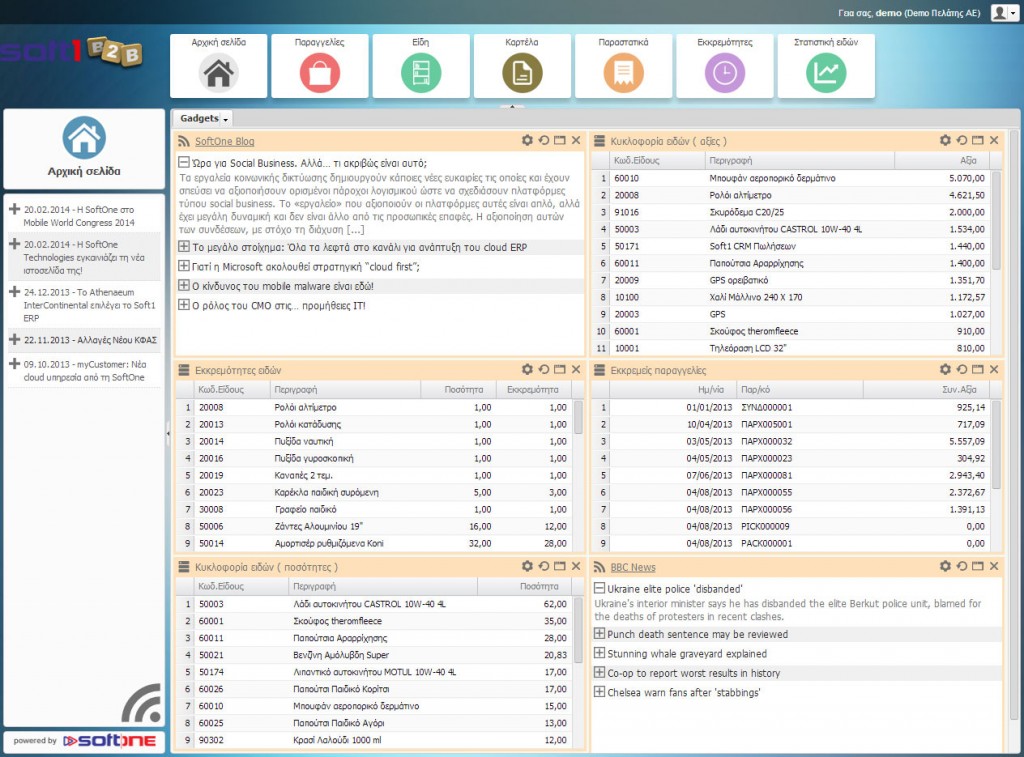Open the Αρχική σελίδα home tile
The height and width of the screenshot is (757, 1024).
tap(218, 66)
